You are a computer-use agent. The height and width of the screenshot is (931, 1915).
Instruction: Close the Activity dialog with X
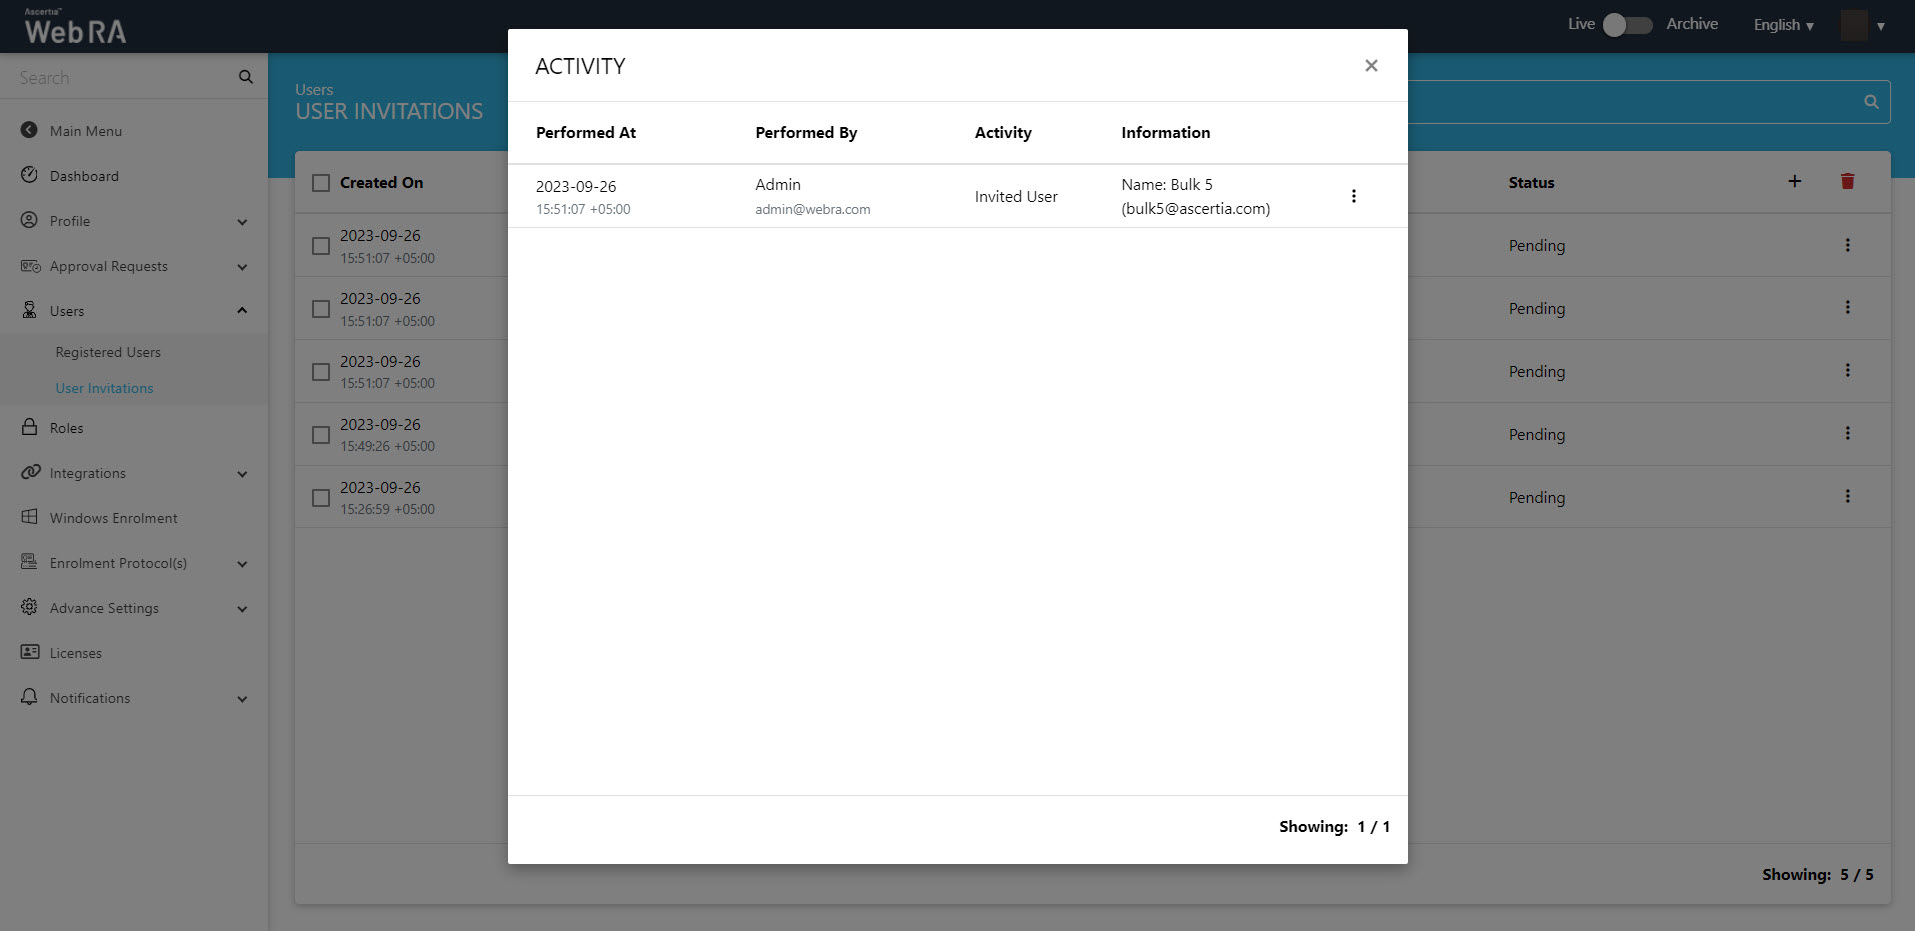coord(1371,66)
